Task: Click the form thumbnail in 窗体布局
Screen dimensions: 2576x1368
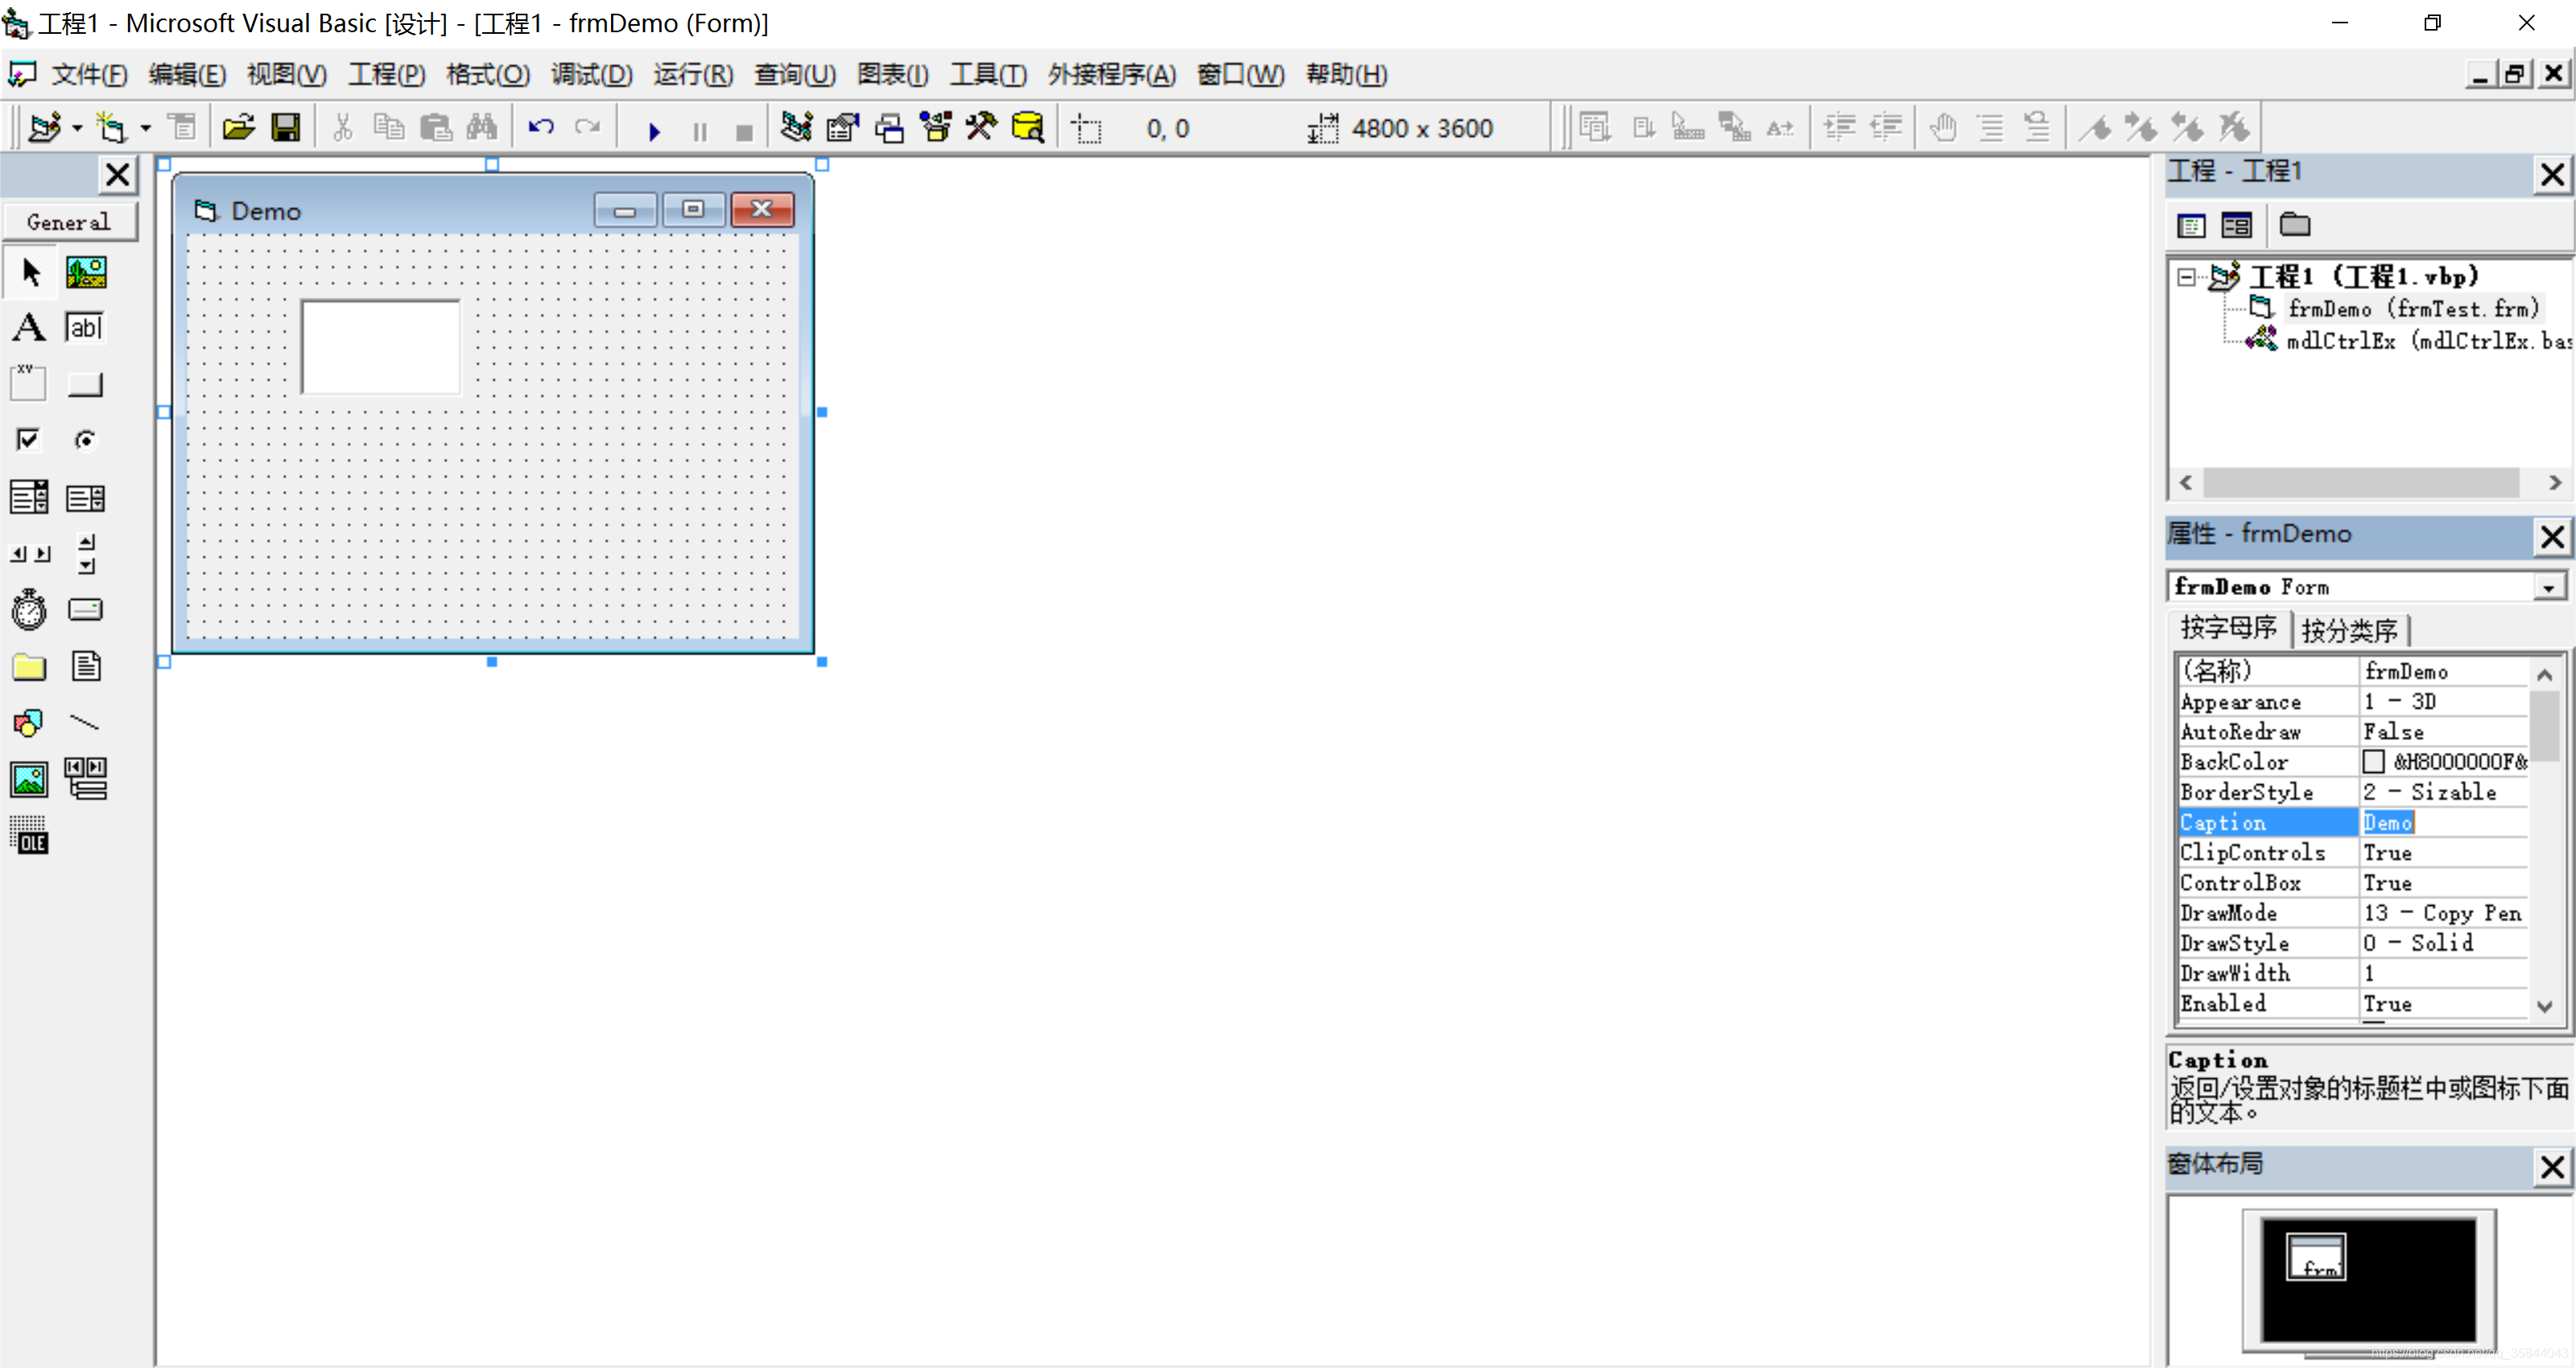Action: click(2316, 1257)
